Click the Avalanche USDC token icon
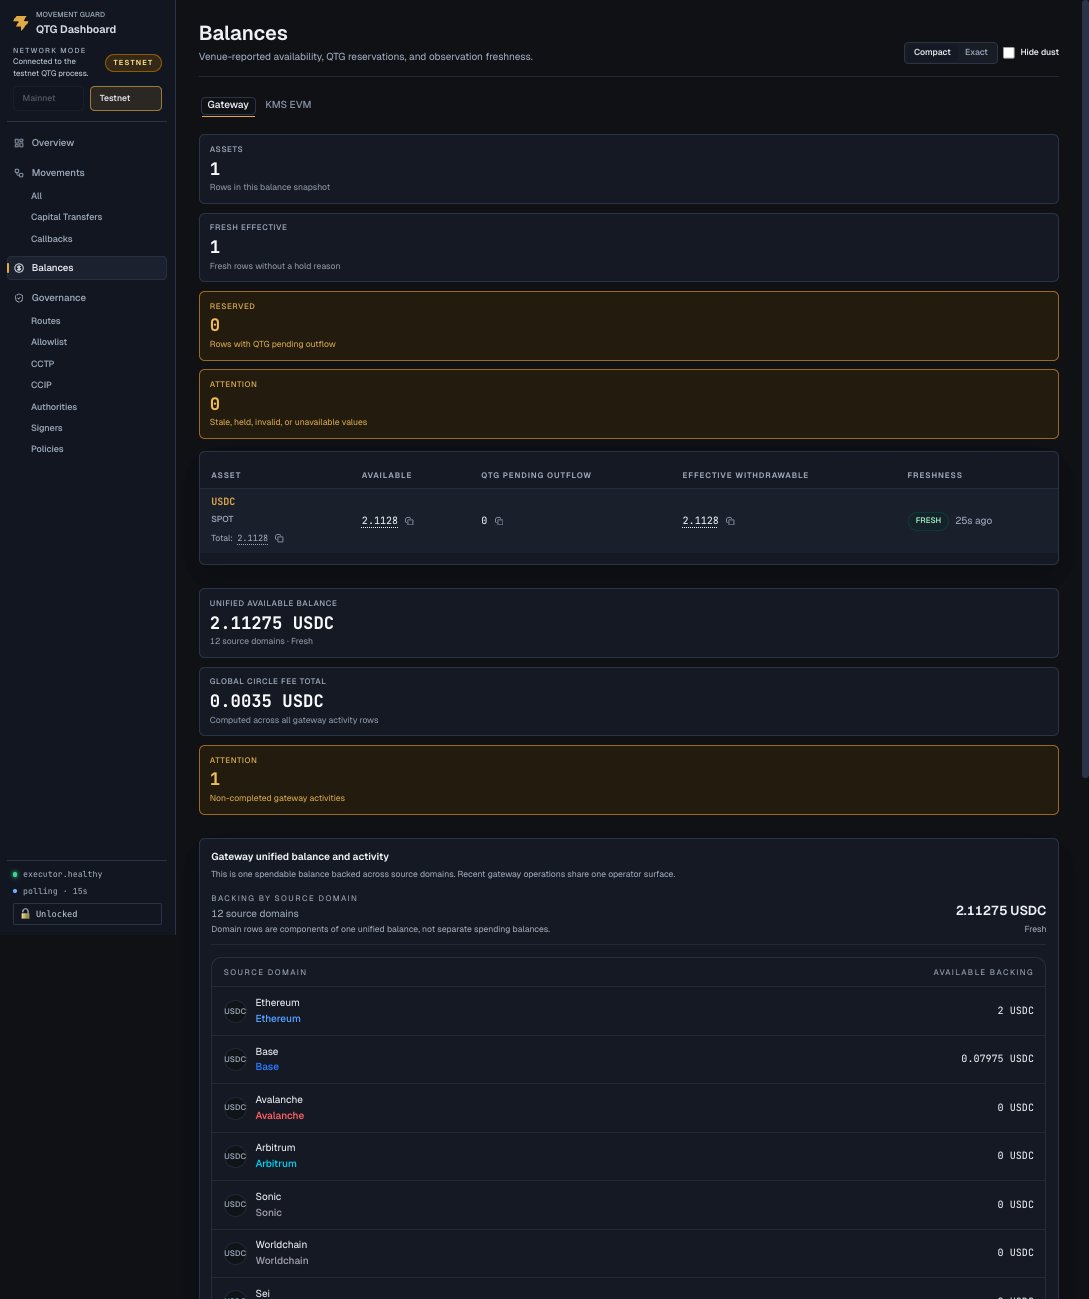Screen dimensions: 1089x1299 tap(235, 1107)
